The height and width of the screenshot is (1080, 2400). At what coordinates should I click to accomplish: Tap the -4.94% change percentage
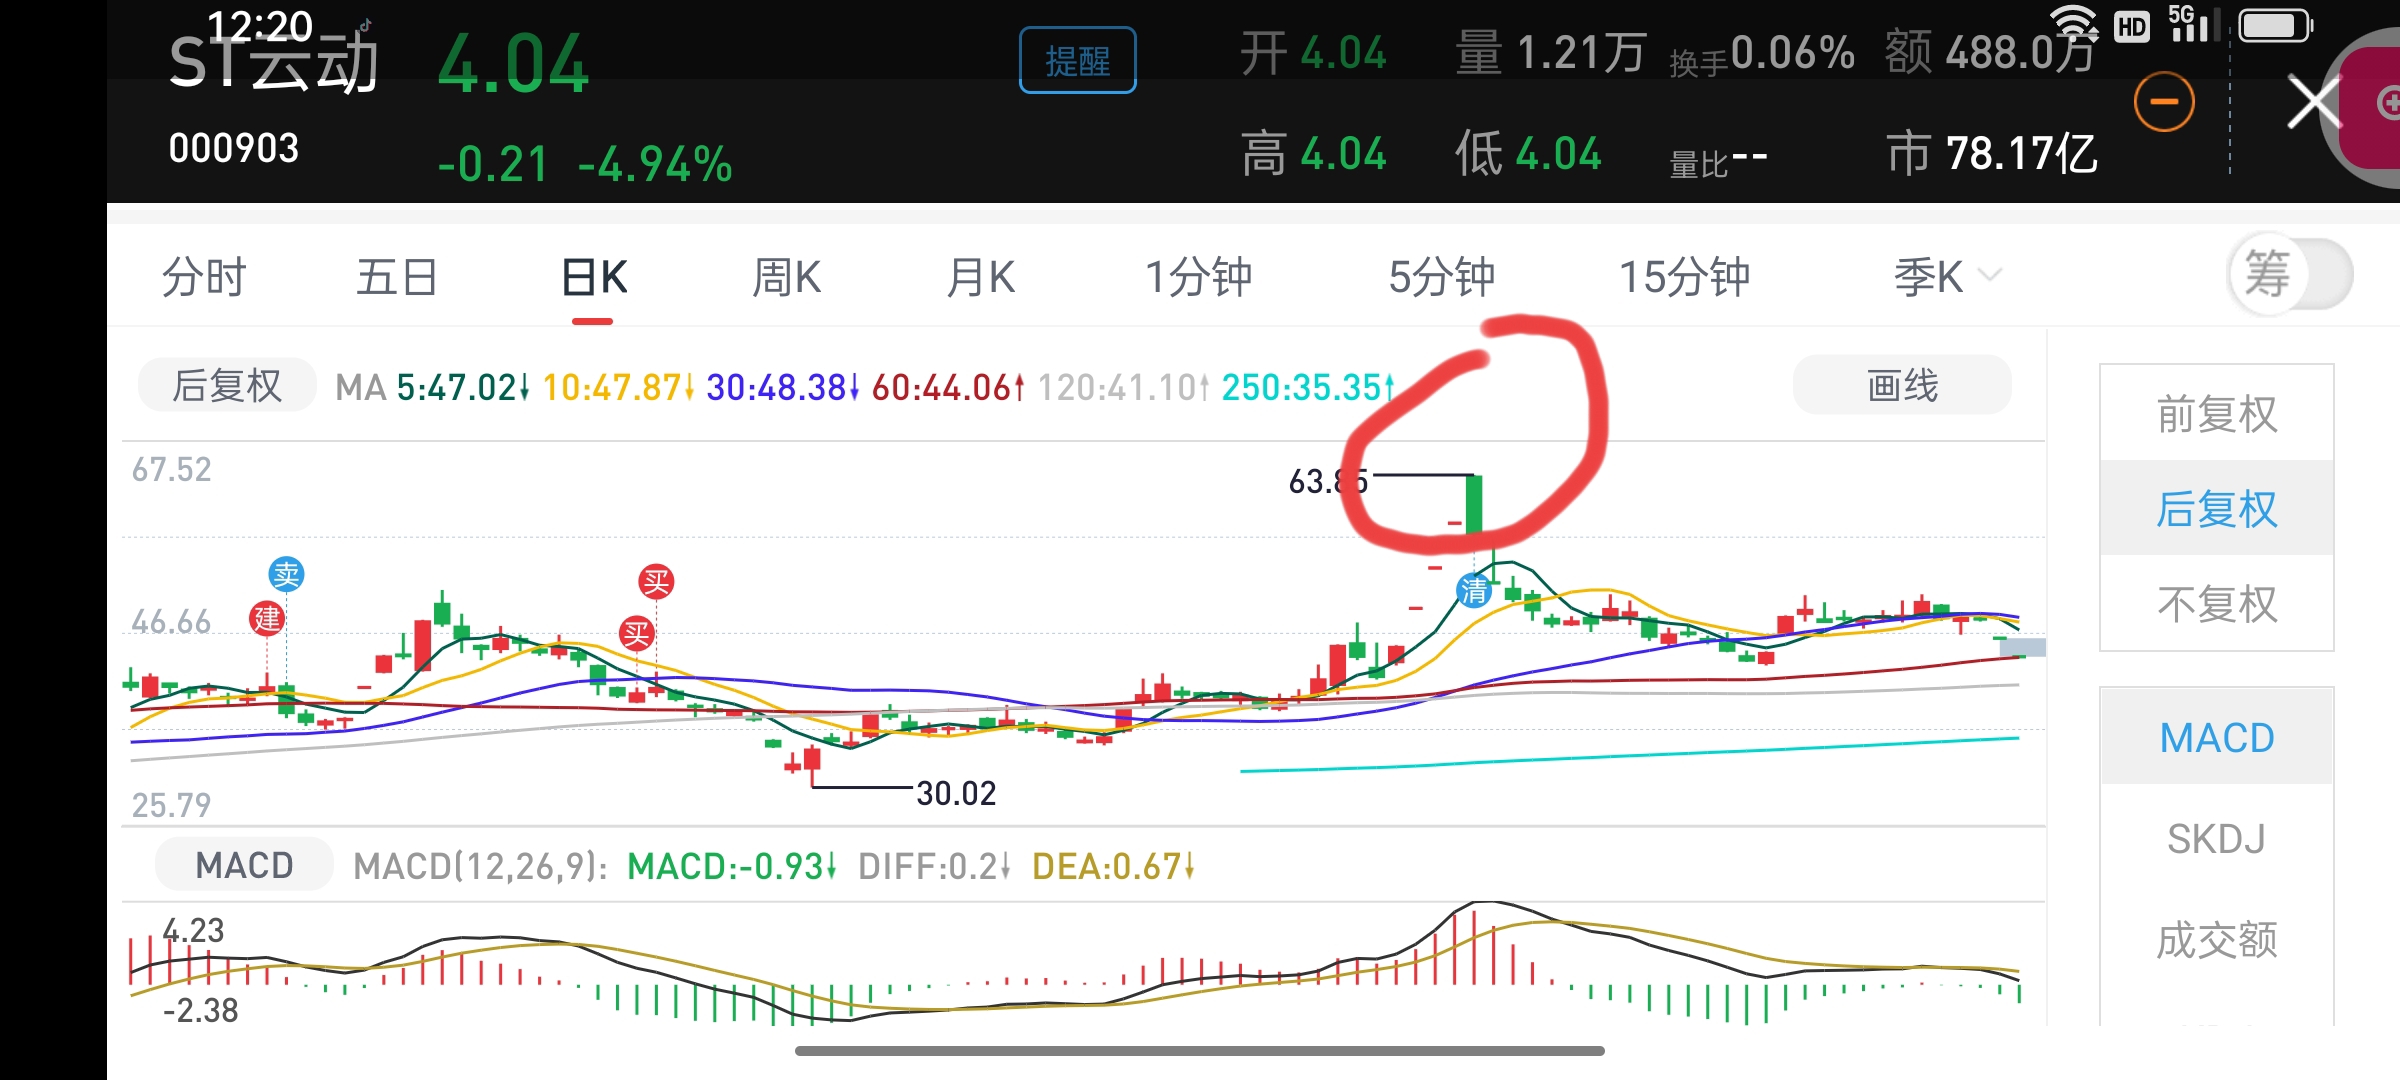(655, 164)
